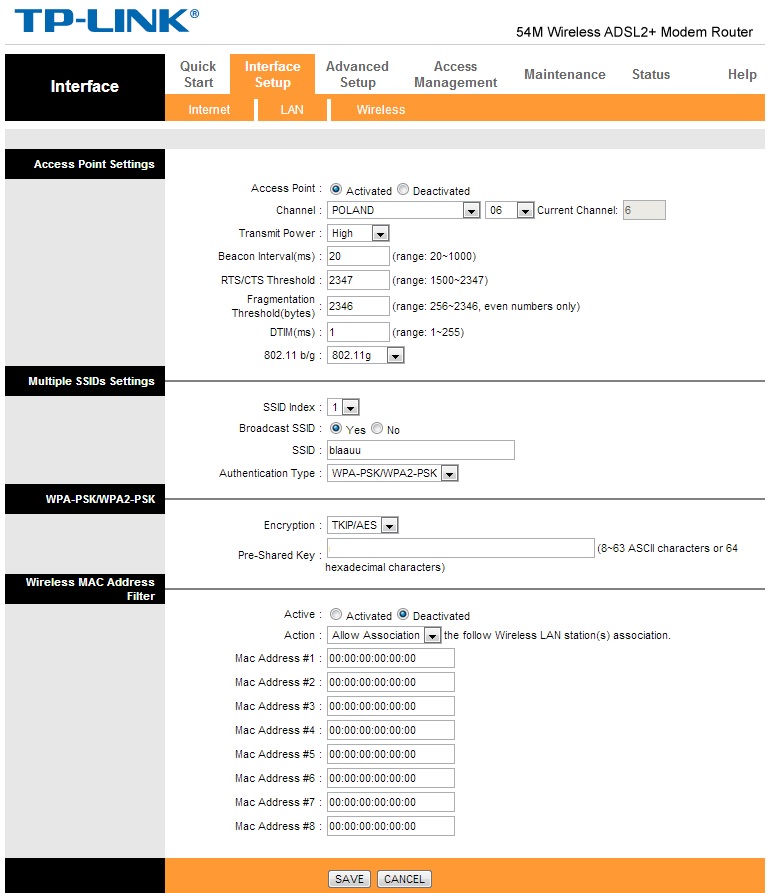Screen dimensions: 770x893
Task: Click the TP-LINK logo
Action: [x=107, y=21]
